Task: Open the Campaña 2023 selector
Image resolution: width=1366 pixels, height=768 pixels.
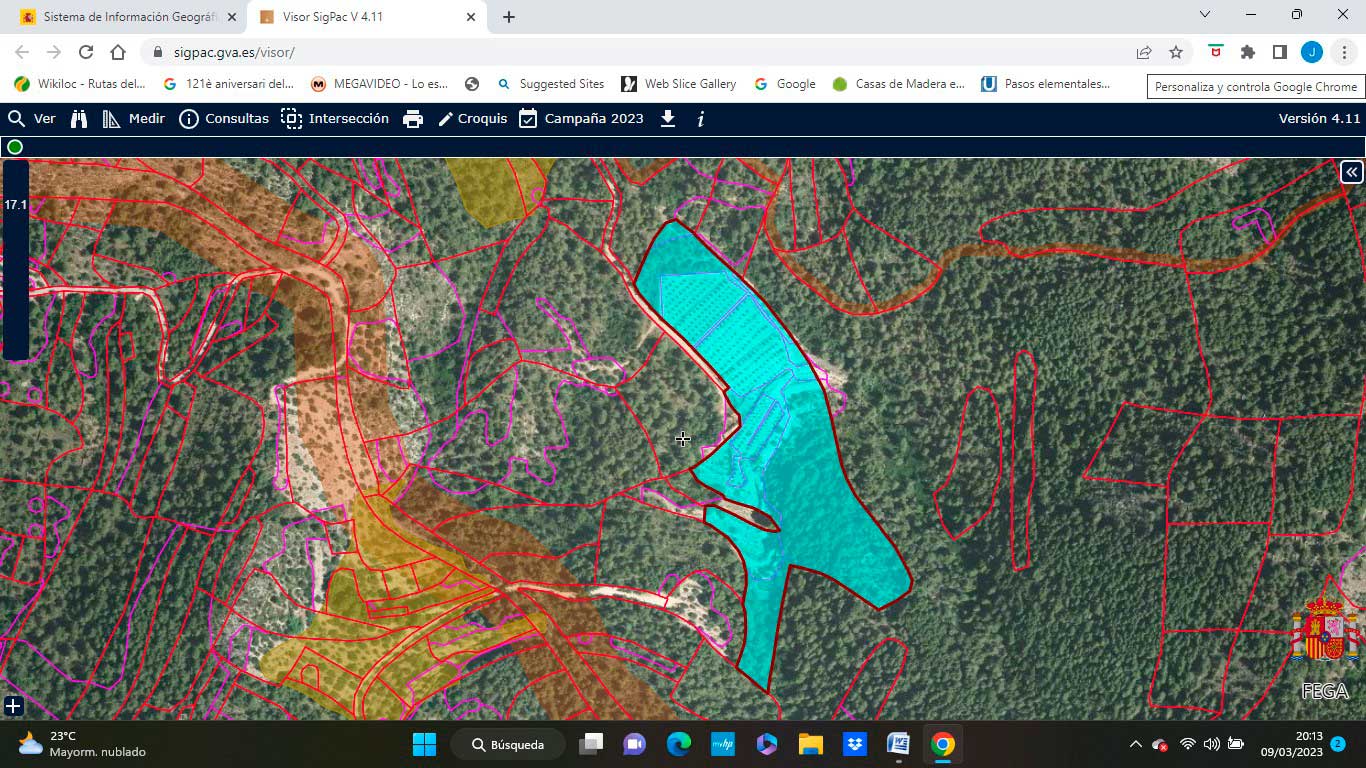Action: tap(581, 119)
